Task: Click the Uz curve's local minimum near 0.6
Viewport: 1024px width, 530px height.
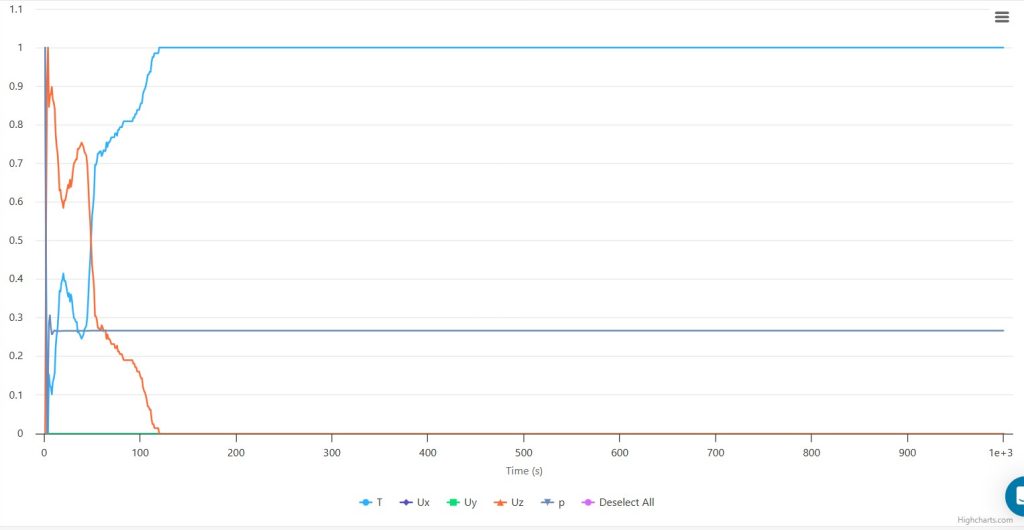Action: point(64,206)
